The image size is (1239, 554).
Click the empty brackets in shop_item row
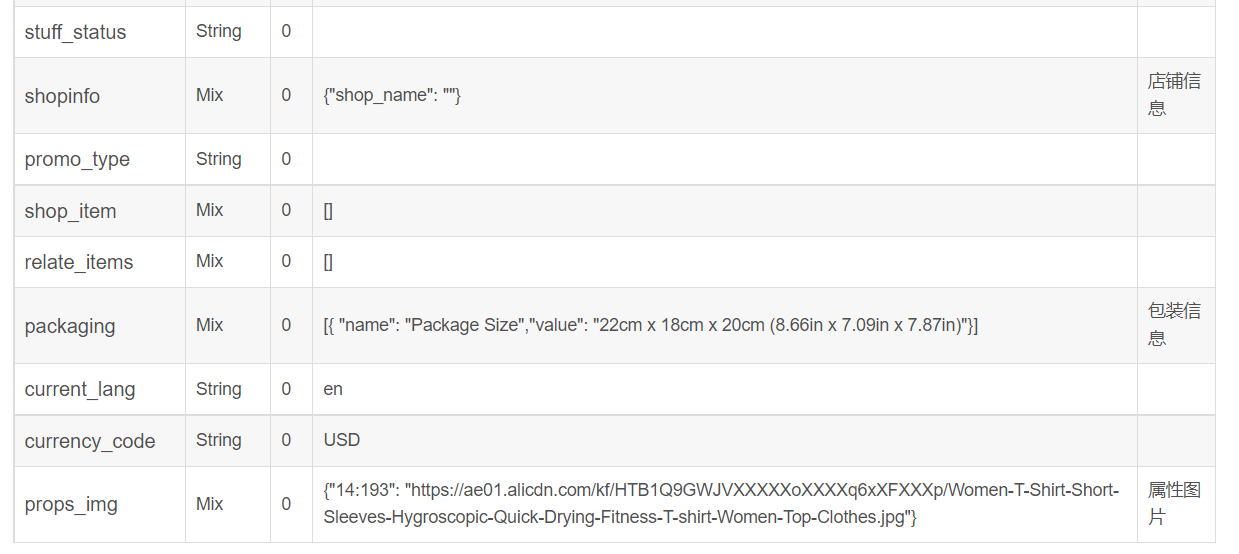click(328, 211)
